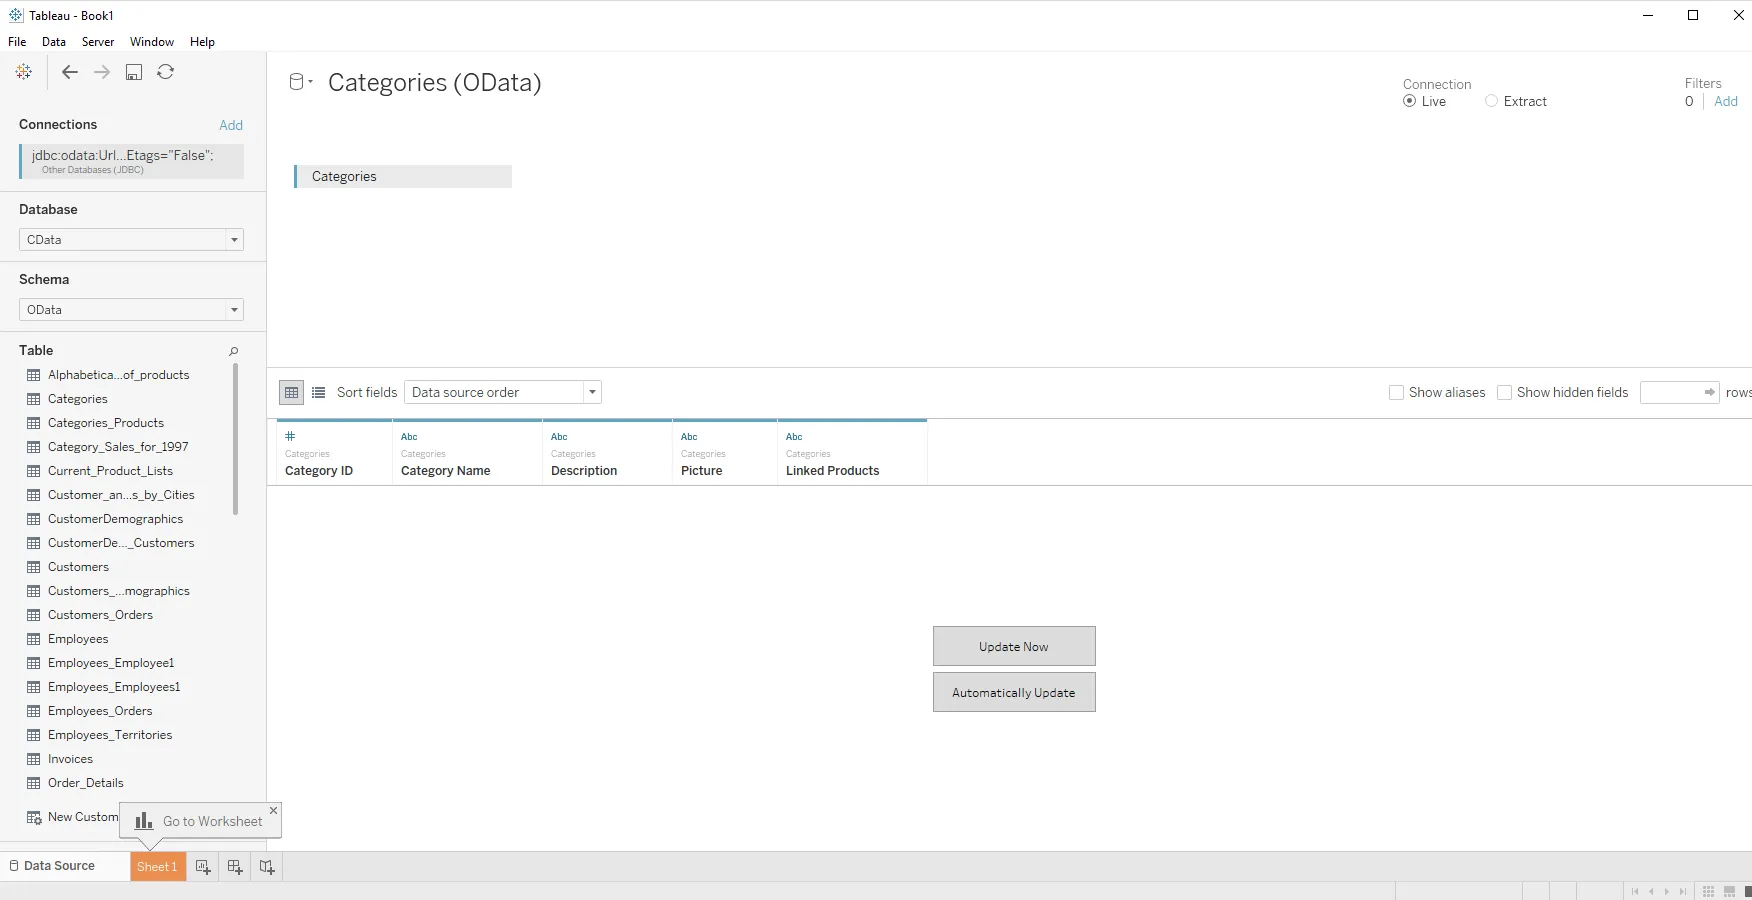Select the Customers table in the list

78,566
